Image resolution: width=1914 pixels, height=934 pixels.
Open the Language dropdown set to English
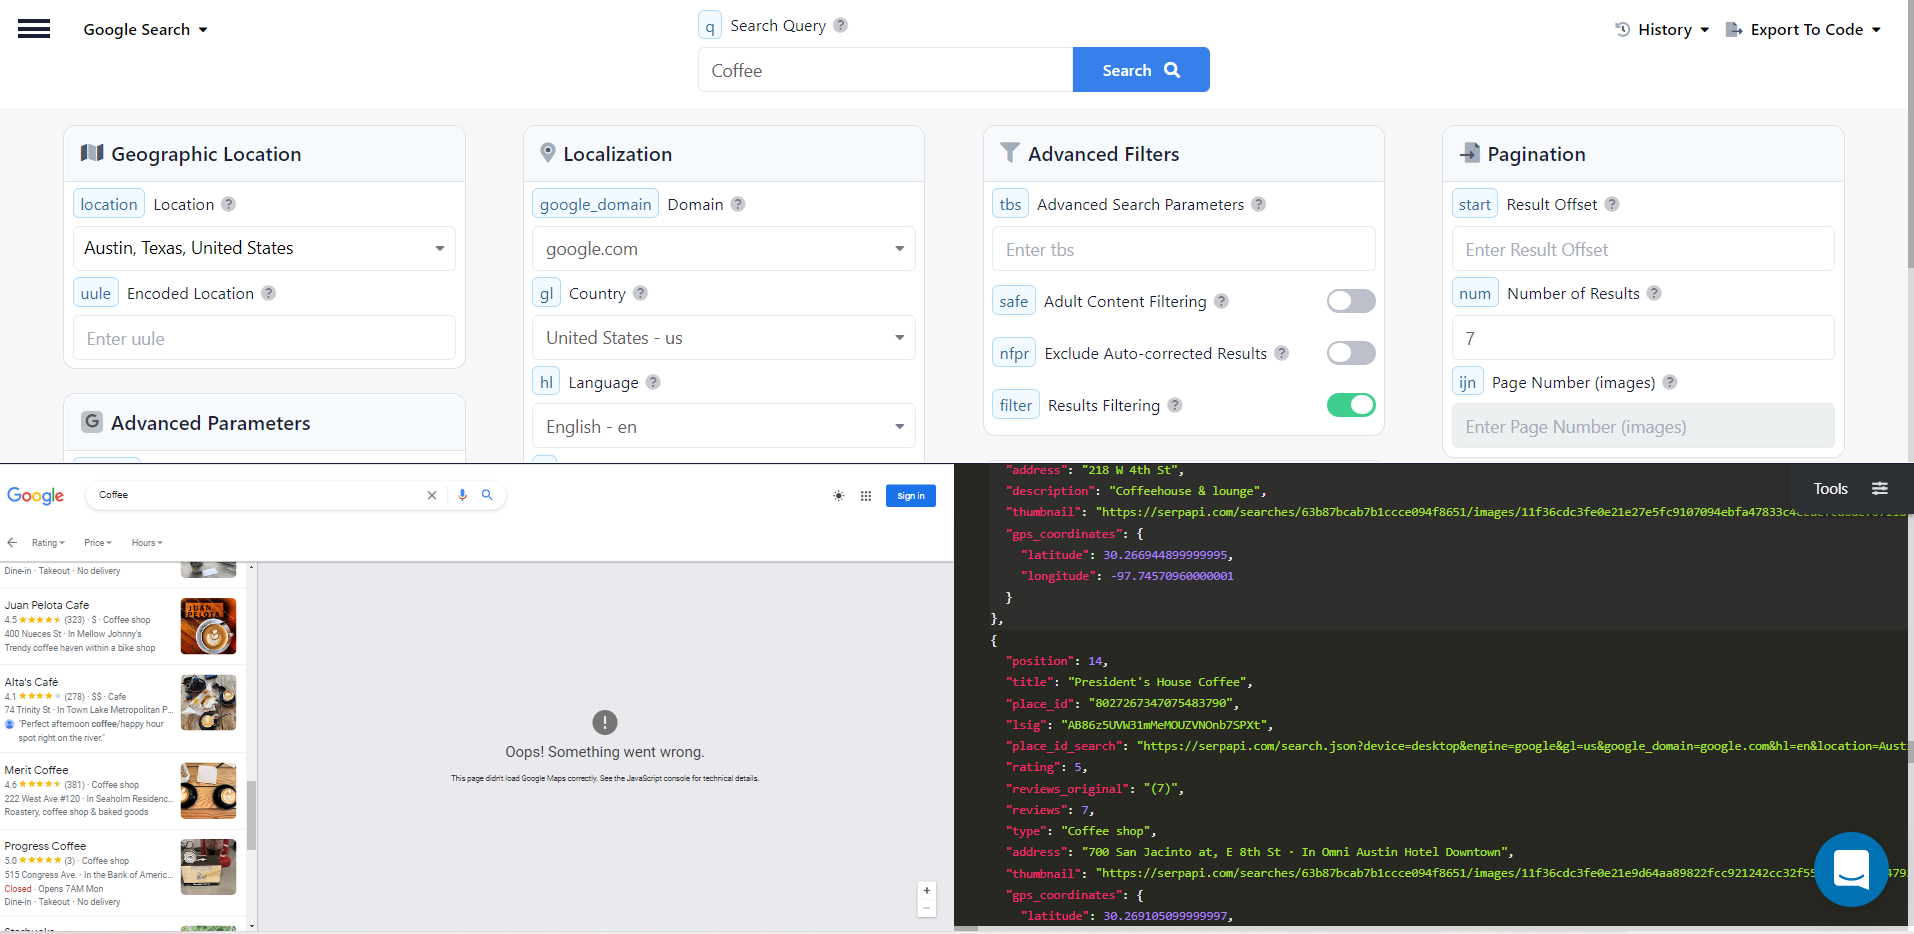tap(722, 426)
